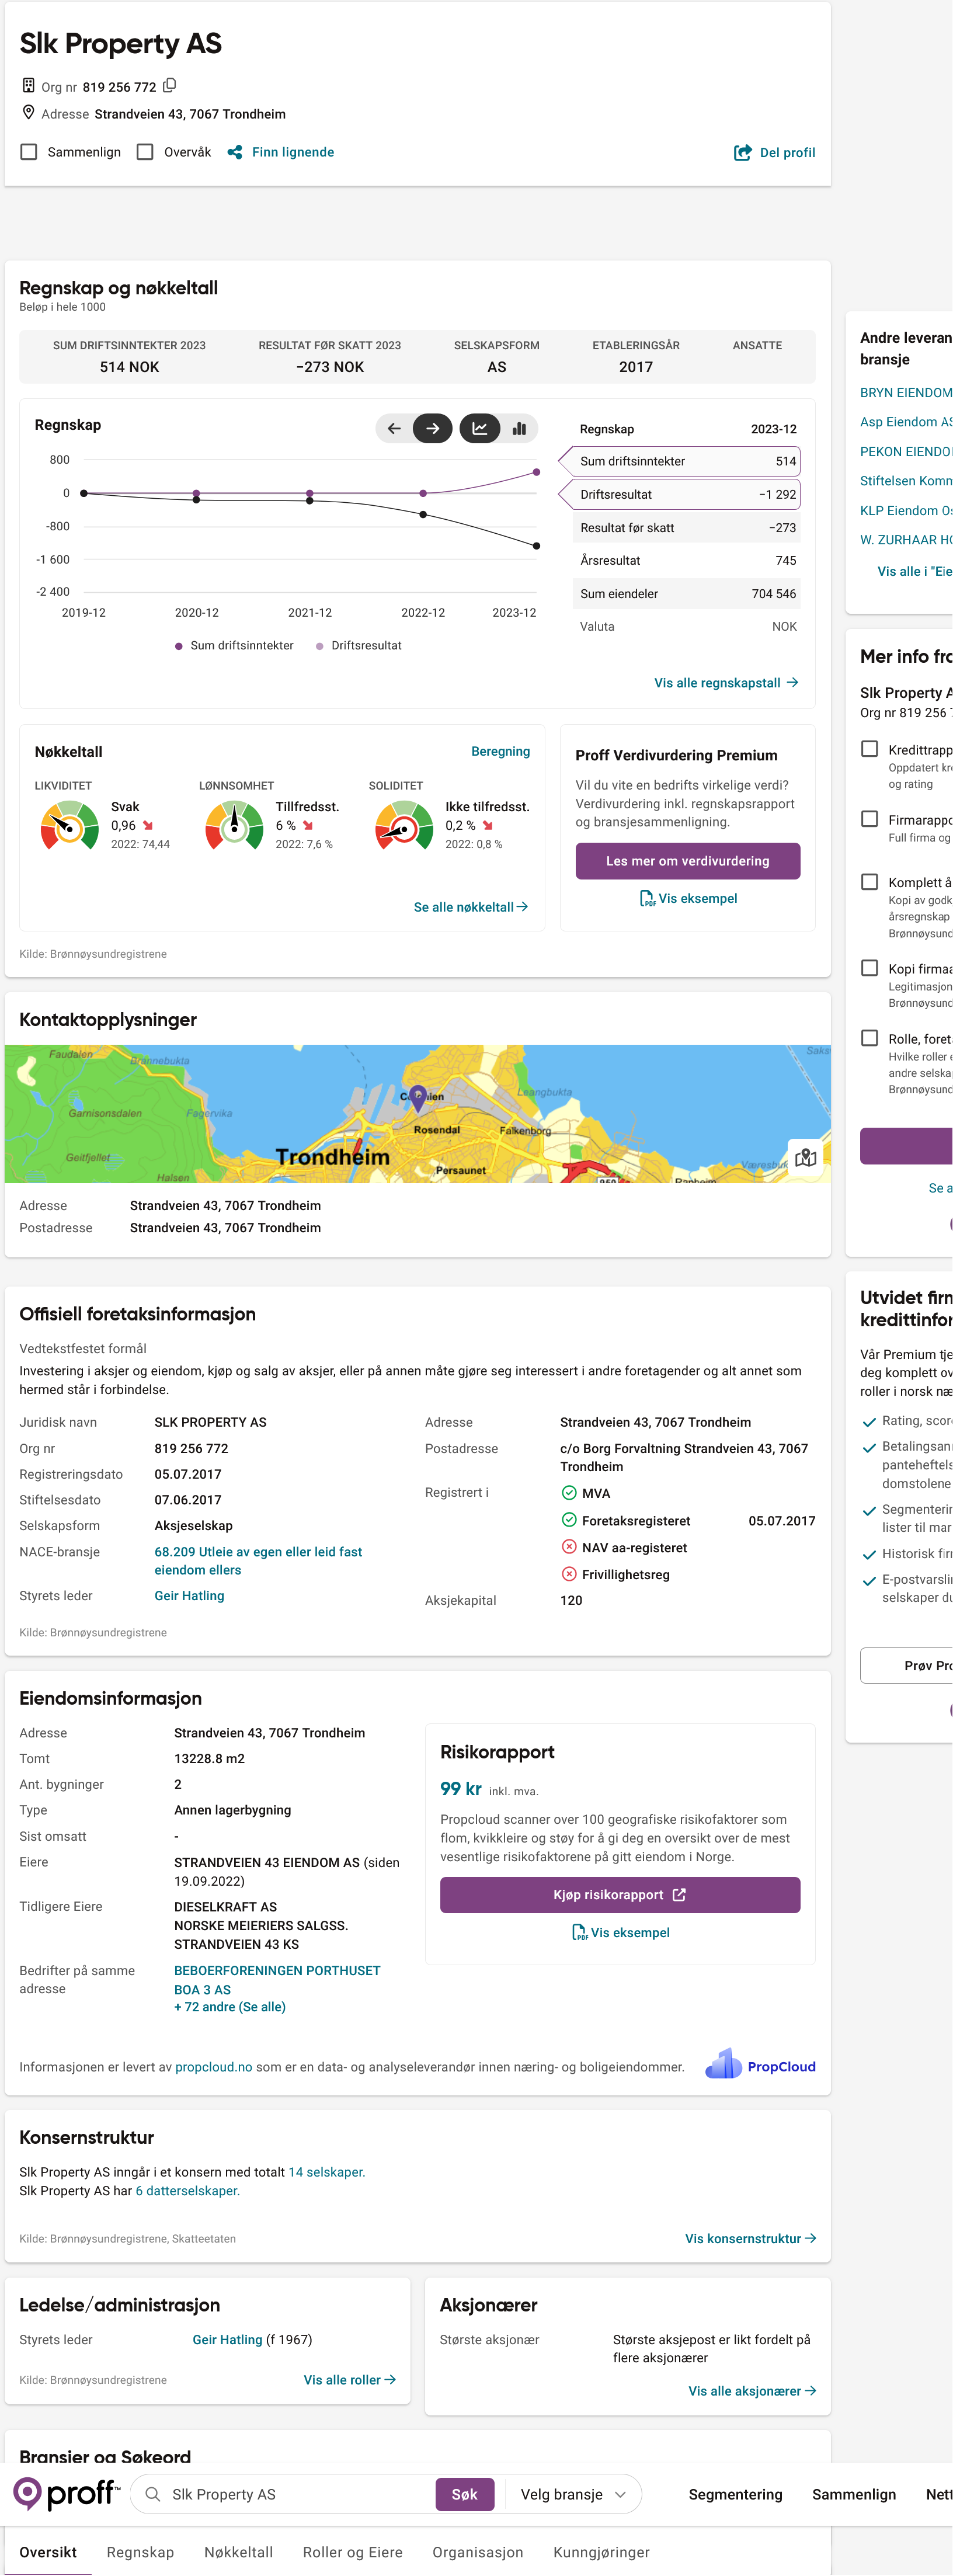The width and height of the screenshot is (953, 2576).
Task: Show previous accounting period with left arrow
Action: 394,429
